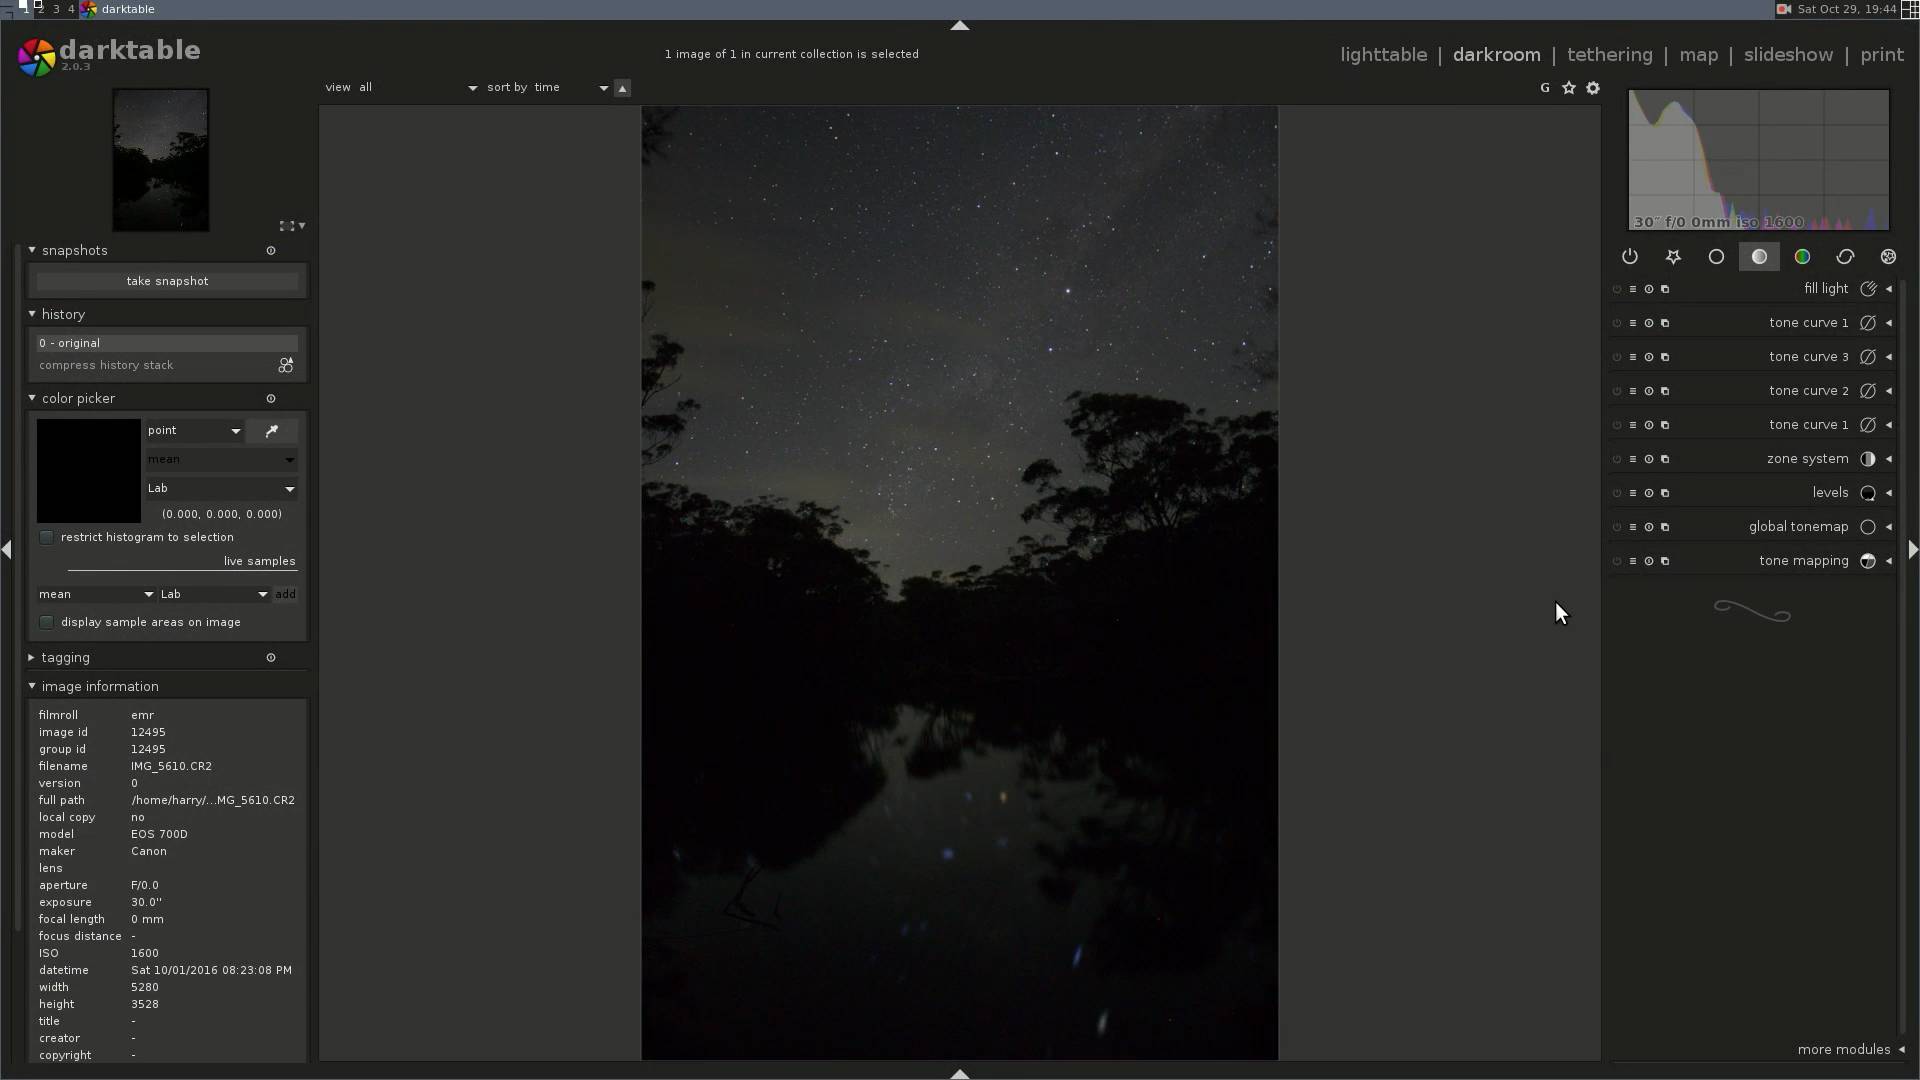Enable the zone system module
The width and height of the screenshot is (1920, 1080).
pos(1617,459)
